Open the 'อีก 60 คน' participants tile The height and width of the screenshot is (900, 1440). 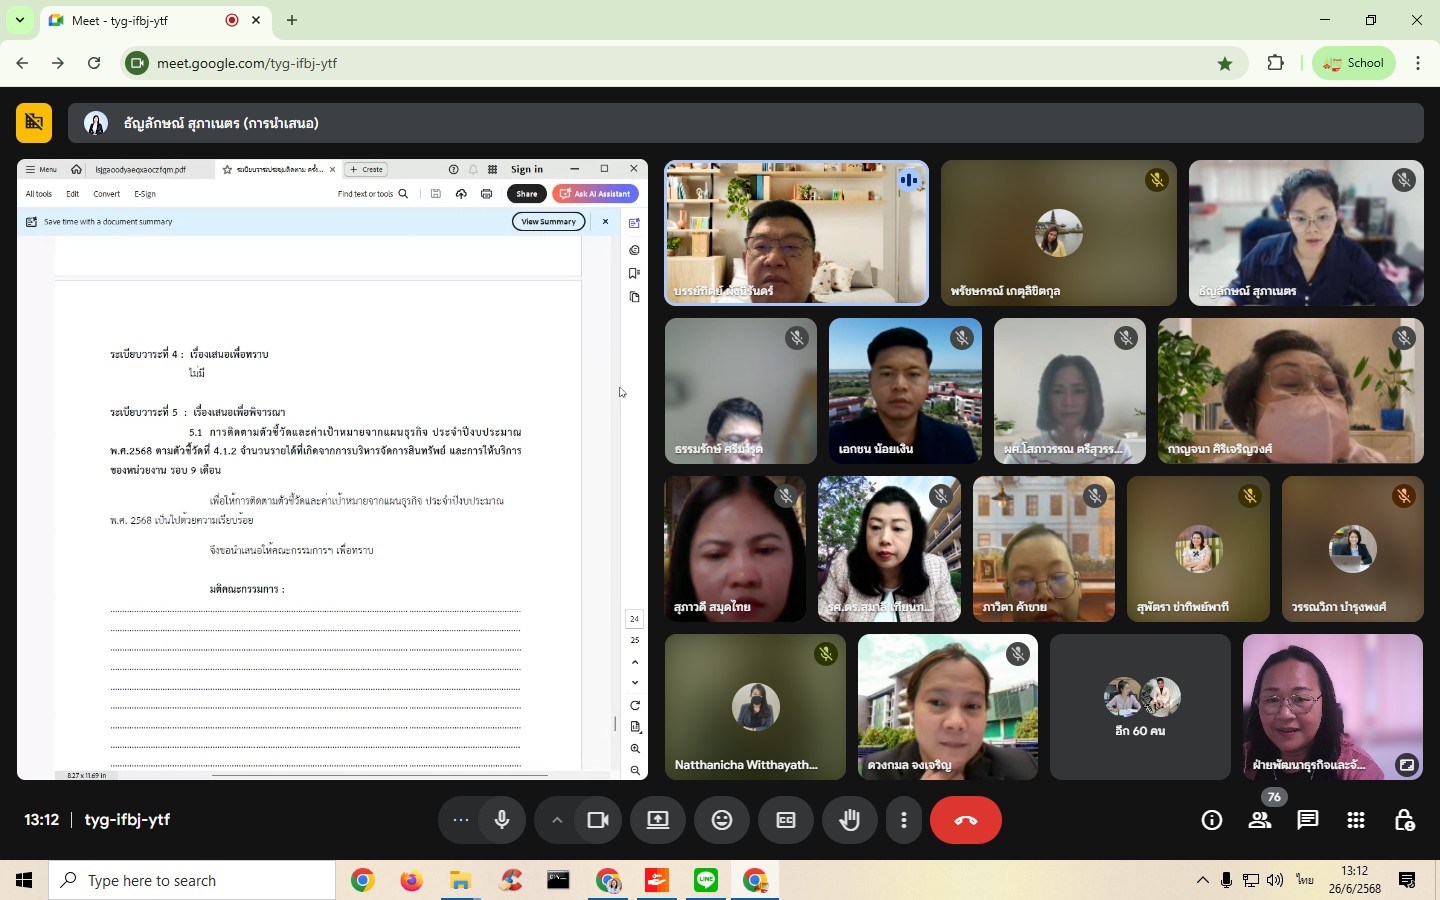coord(1140,707)
